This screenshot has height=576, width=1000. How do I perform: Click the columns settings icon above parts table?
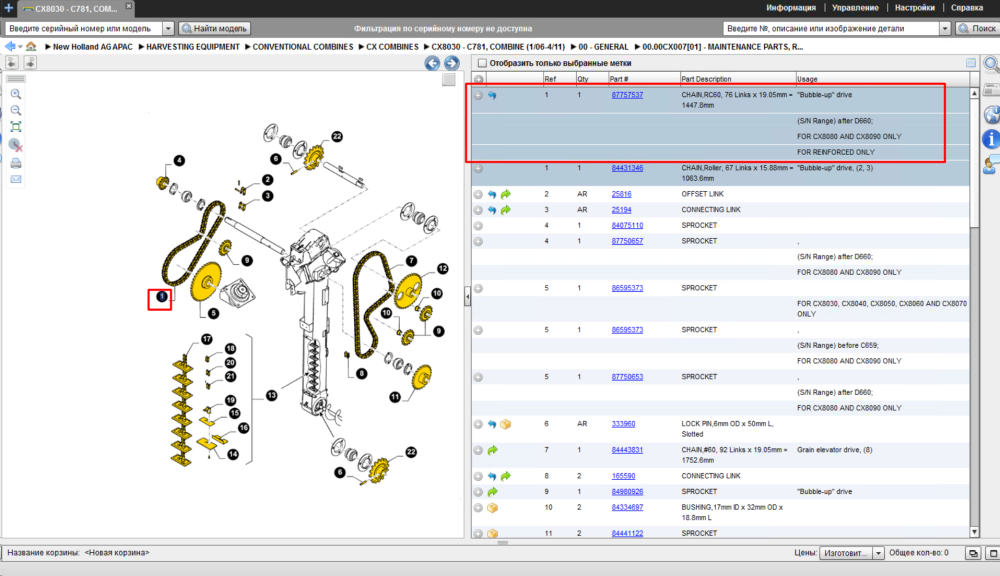971,63
